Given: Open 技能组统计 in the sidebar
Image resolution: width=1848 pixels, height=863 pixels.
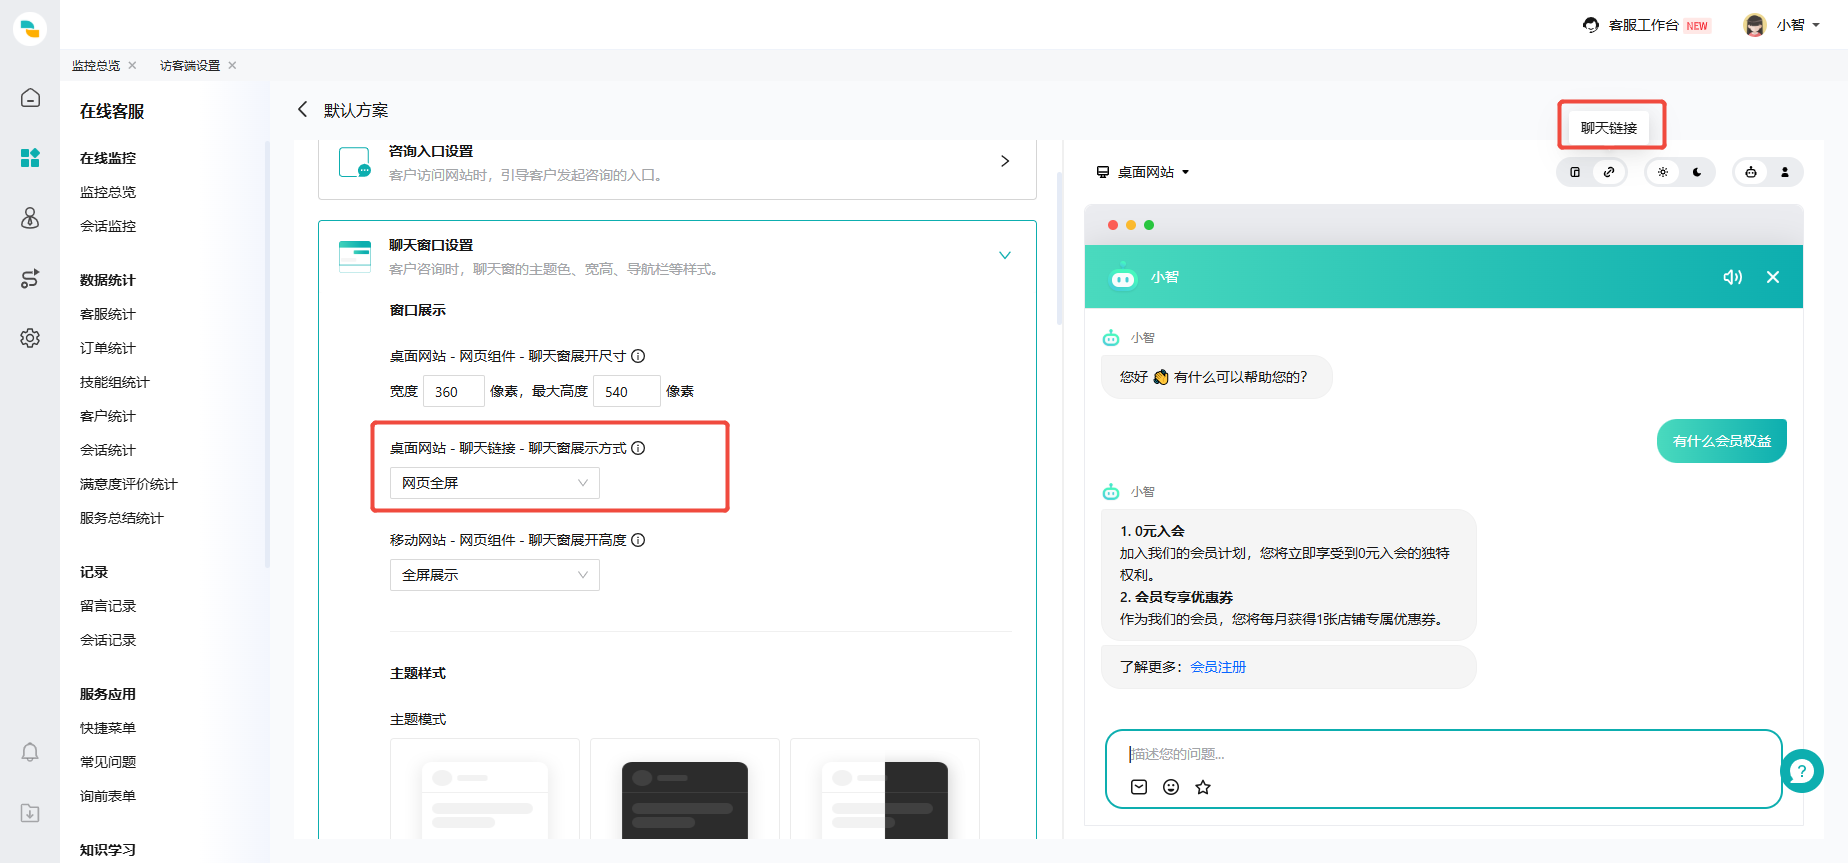Looking at the screenshot, I should click(115, 382).
